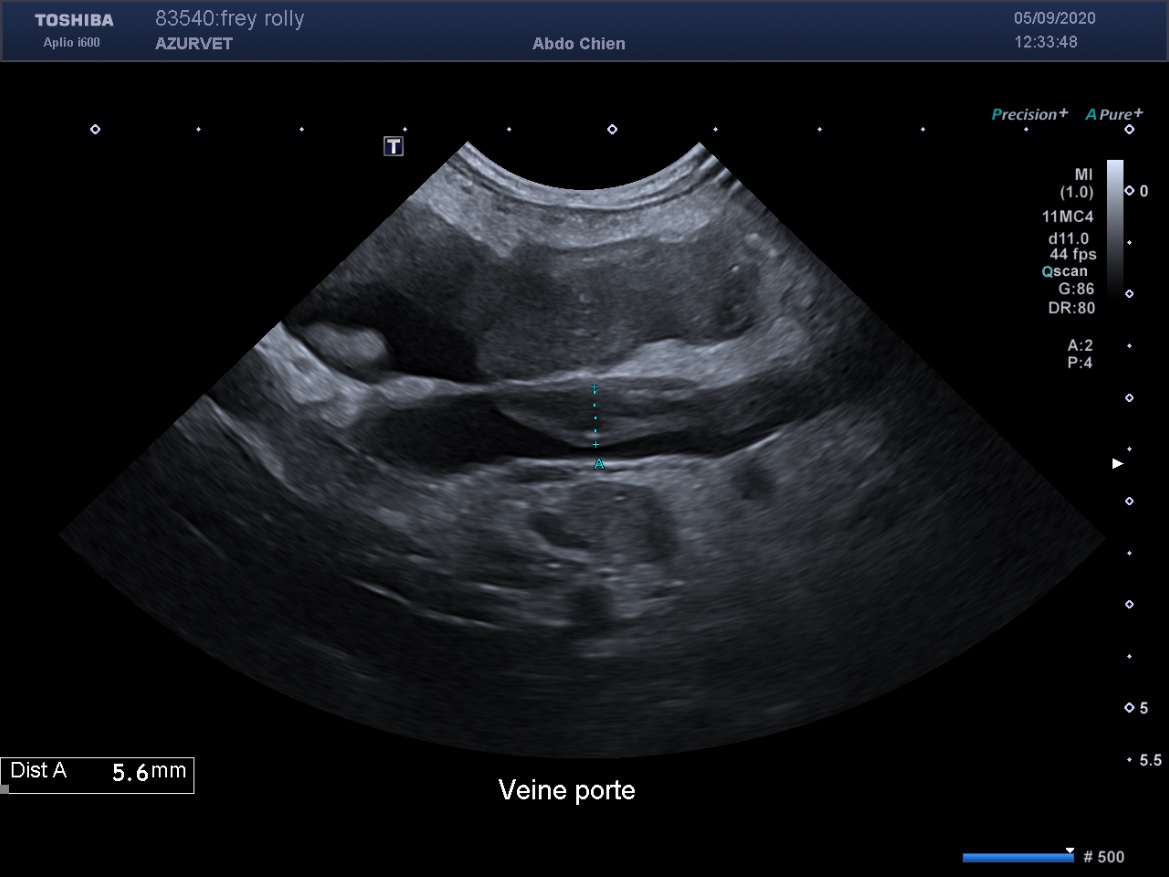Select the lower caliper cross above label A
This screenshot has height=877, width=1169.
[596, 444]
